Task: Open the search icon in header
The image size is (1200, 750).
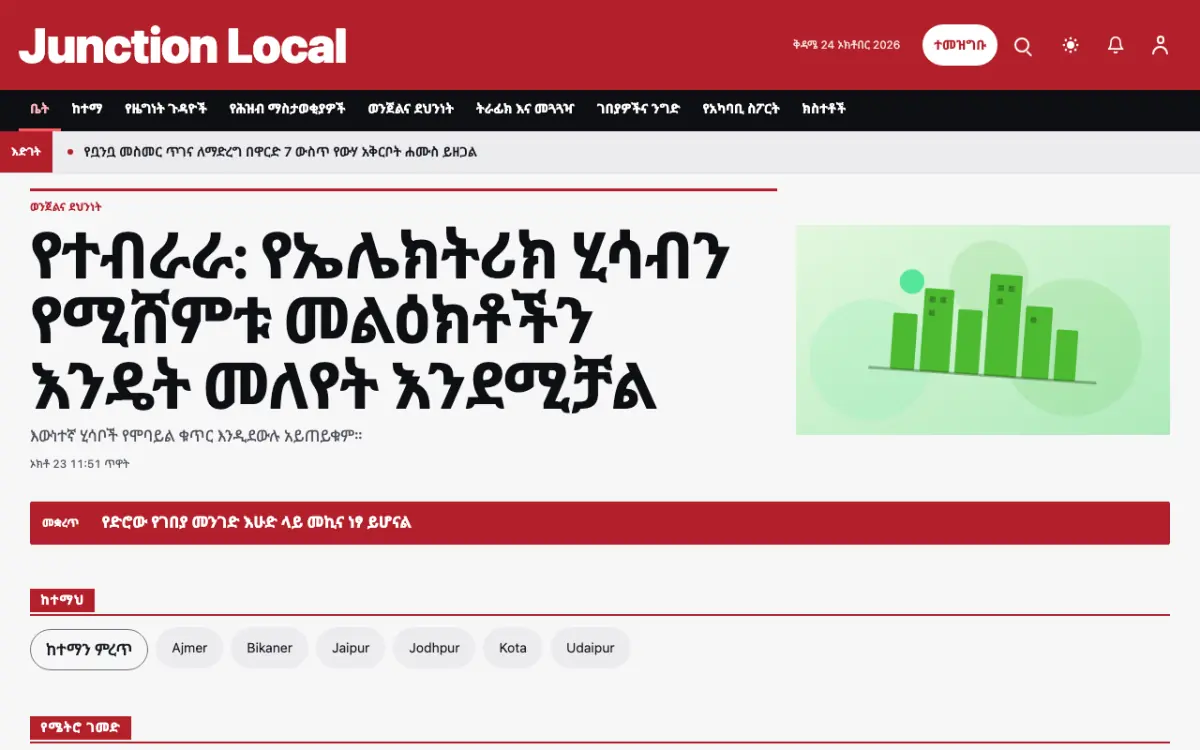Action: click(x=1023, y=46)
